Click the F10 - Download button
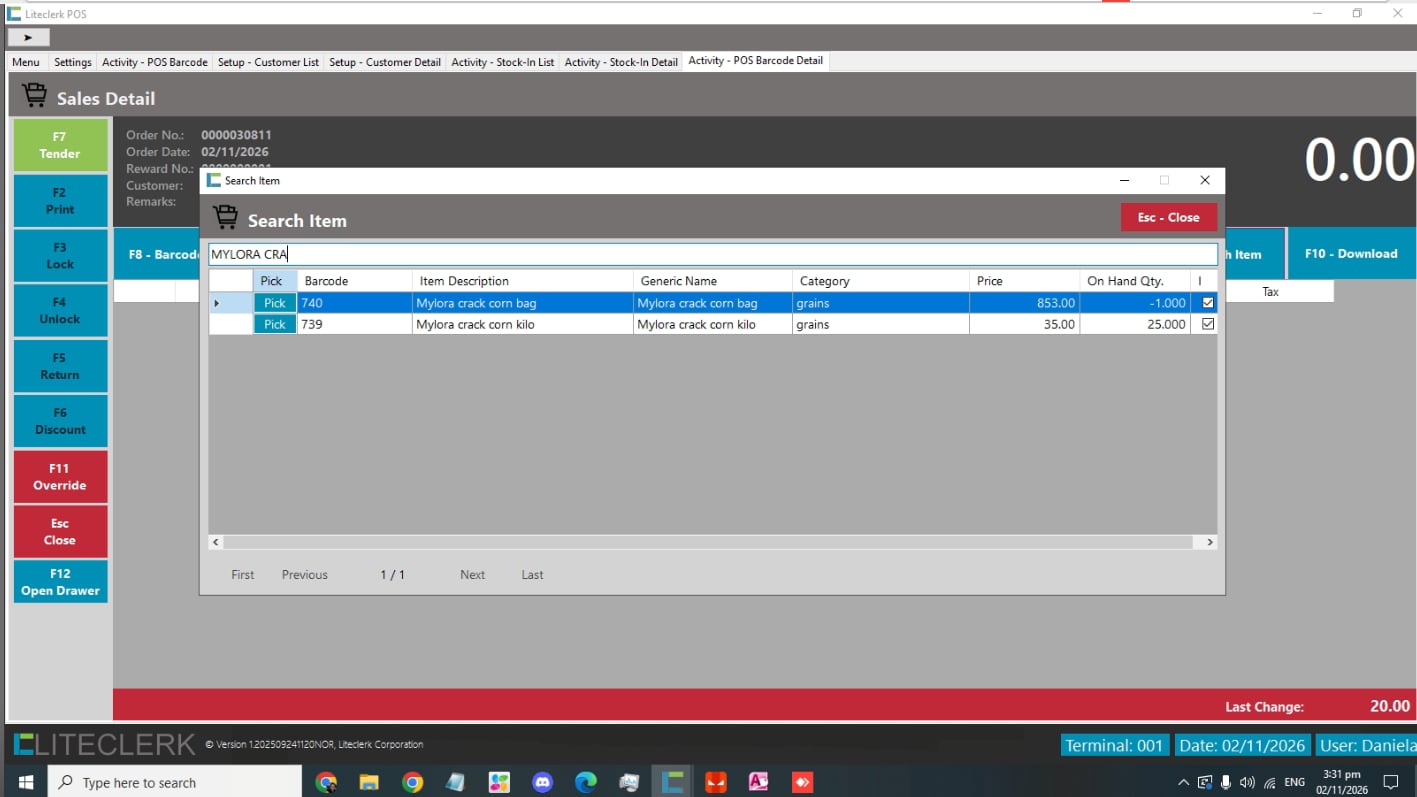The width and height of the screenshot is (1417, 797). pyautogui.click(x=1350, y=254)
